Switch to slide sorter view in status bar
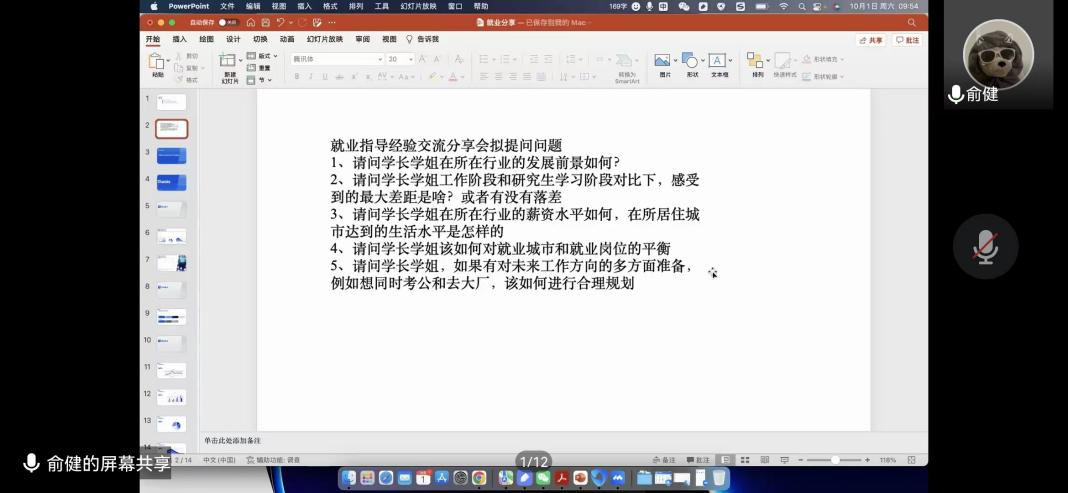Screen dimensions: 1068x493 (745, 460)
